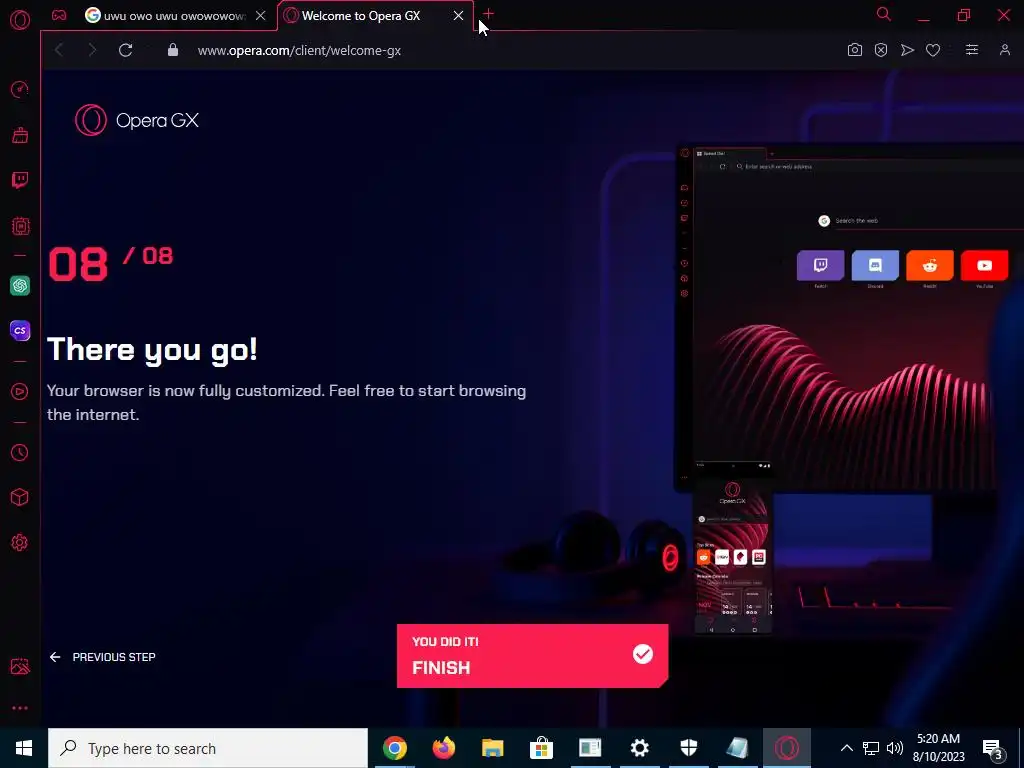Viewport: 1024px width, 768px height.
Task: Open History clock icon in sidebar
Action: (20, 452)
